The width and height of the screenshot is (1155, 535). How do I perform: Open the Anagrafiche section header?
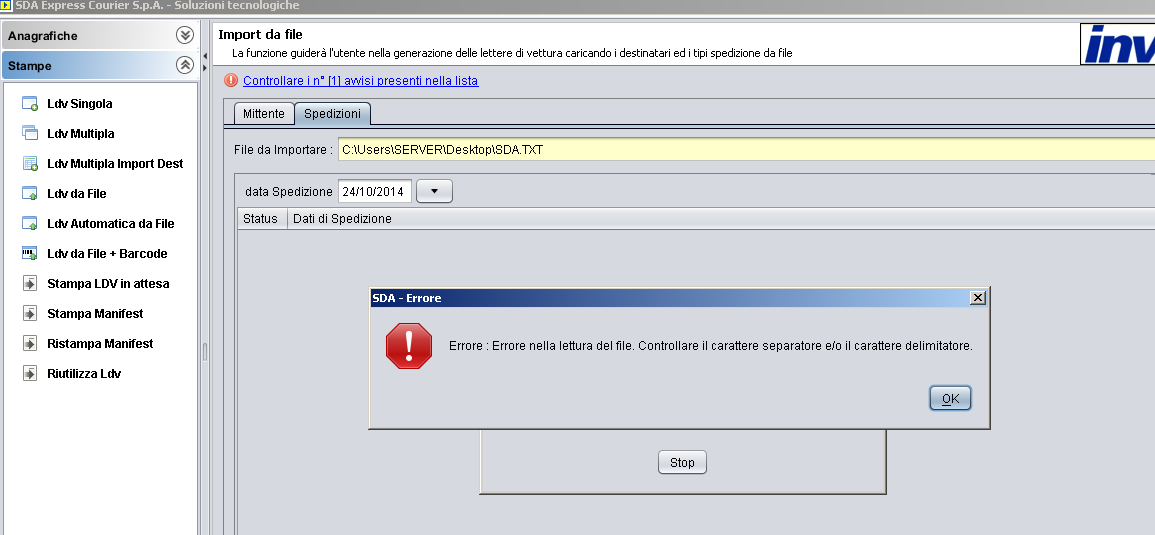pos(99,35)
